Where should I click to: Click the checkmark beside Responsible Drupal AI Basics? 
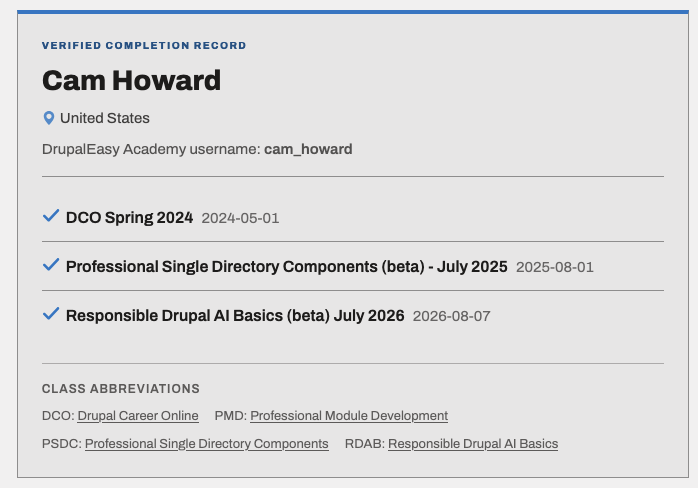tap(51, 313)
